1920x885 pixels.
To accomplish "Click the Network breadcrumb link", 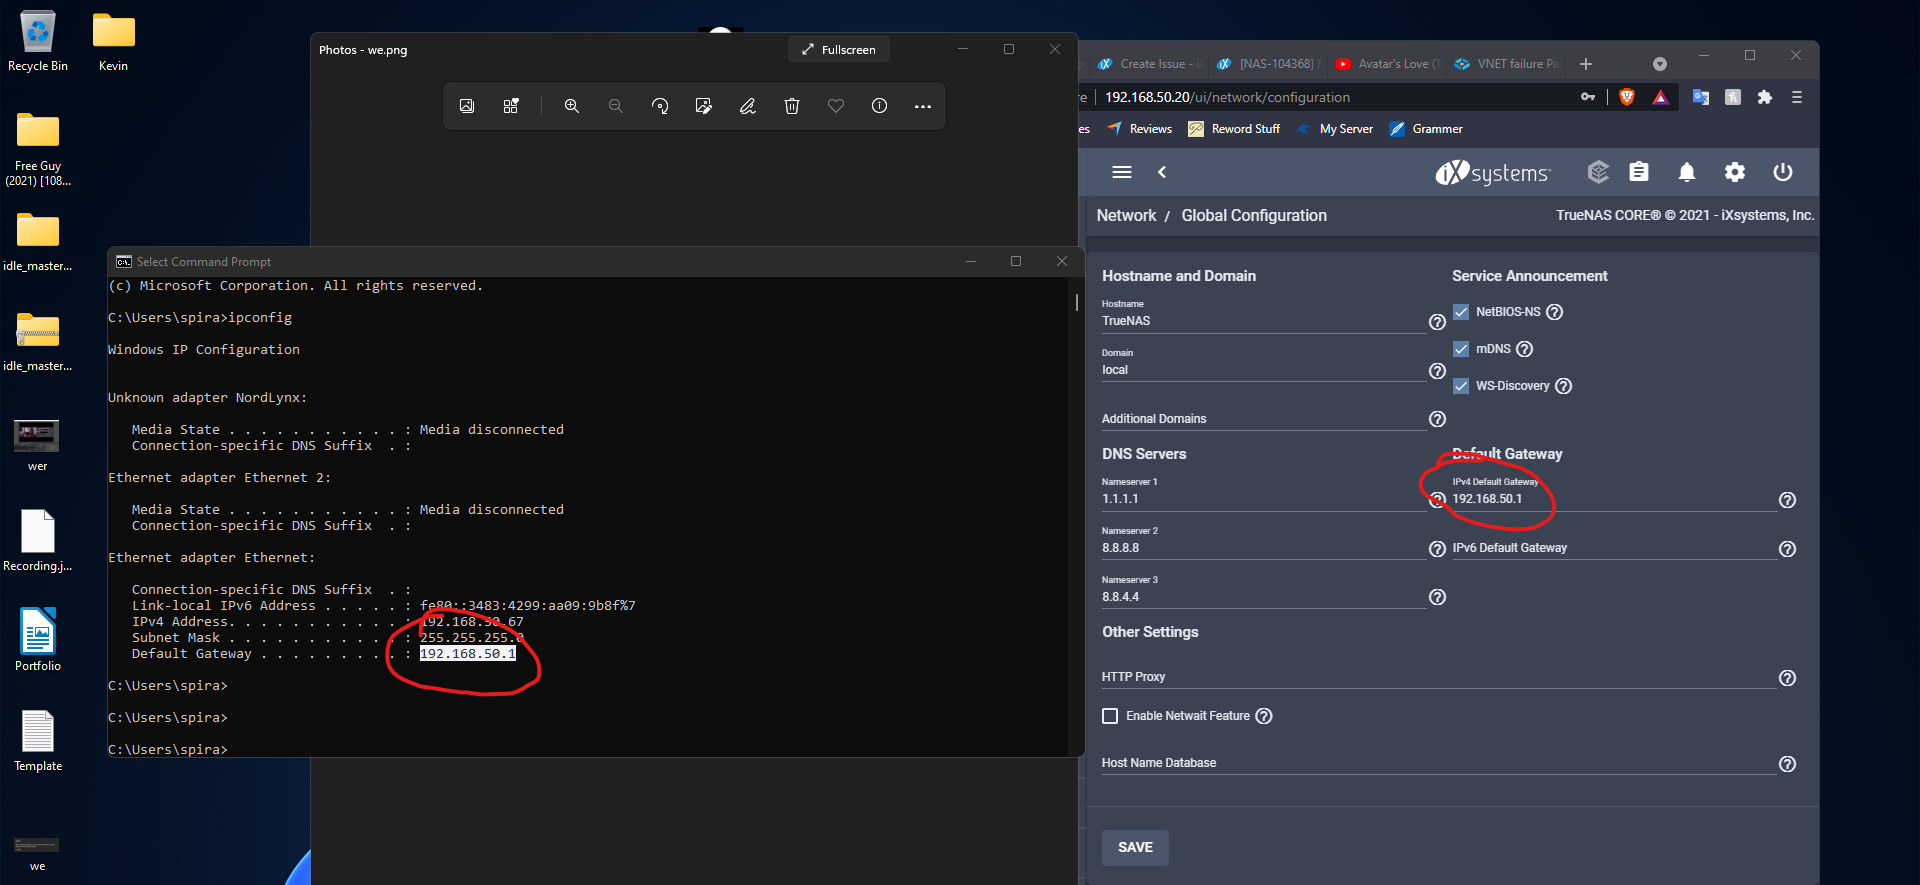I will point(1126,215).
